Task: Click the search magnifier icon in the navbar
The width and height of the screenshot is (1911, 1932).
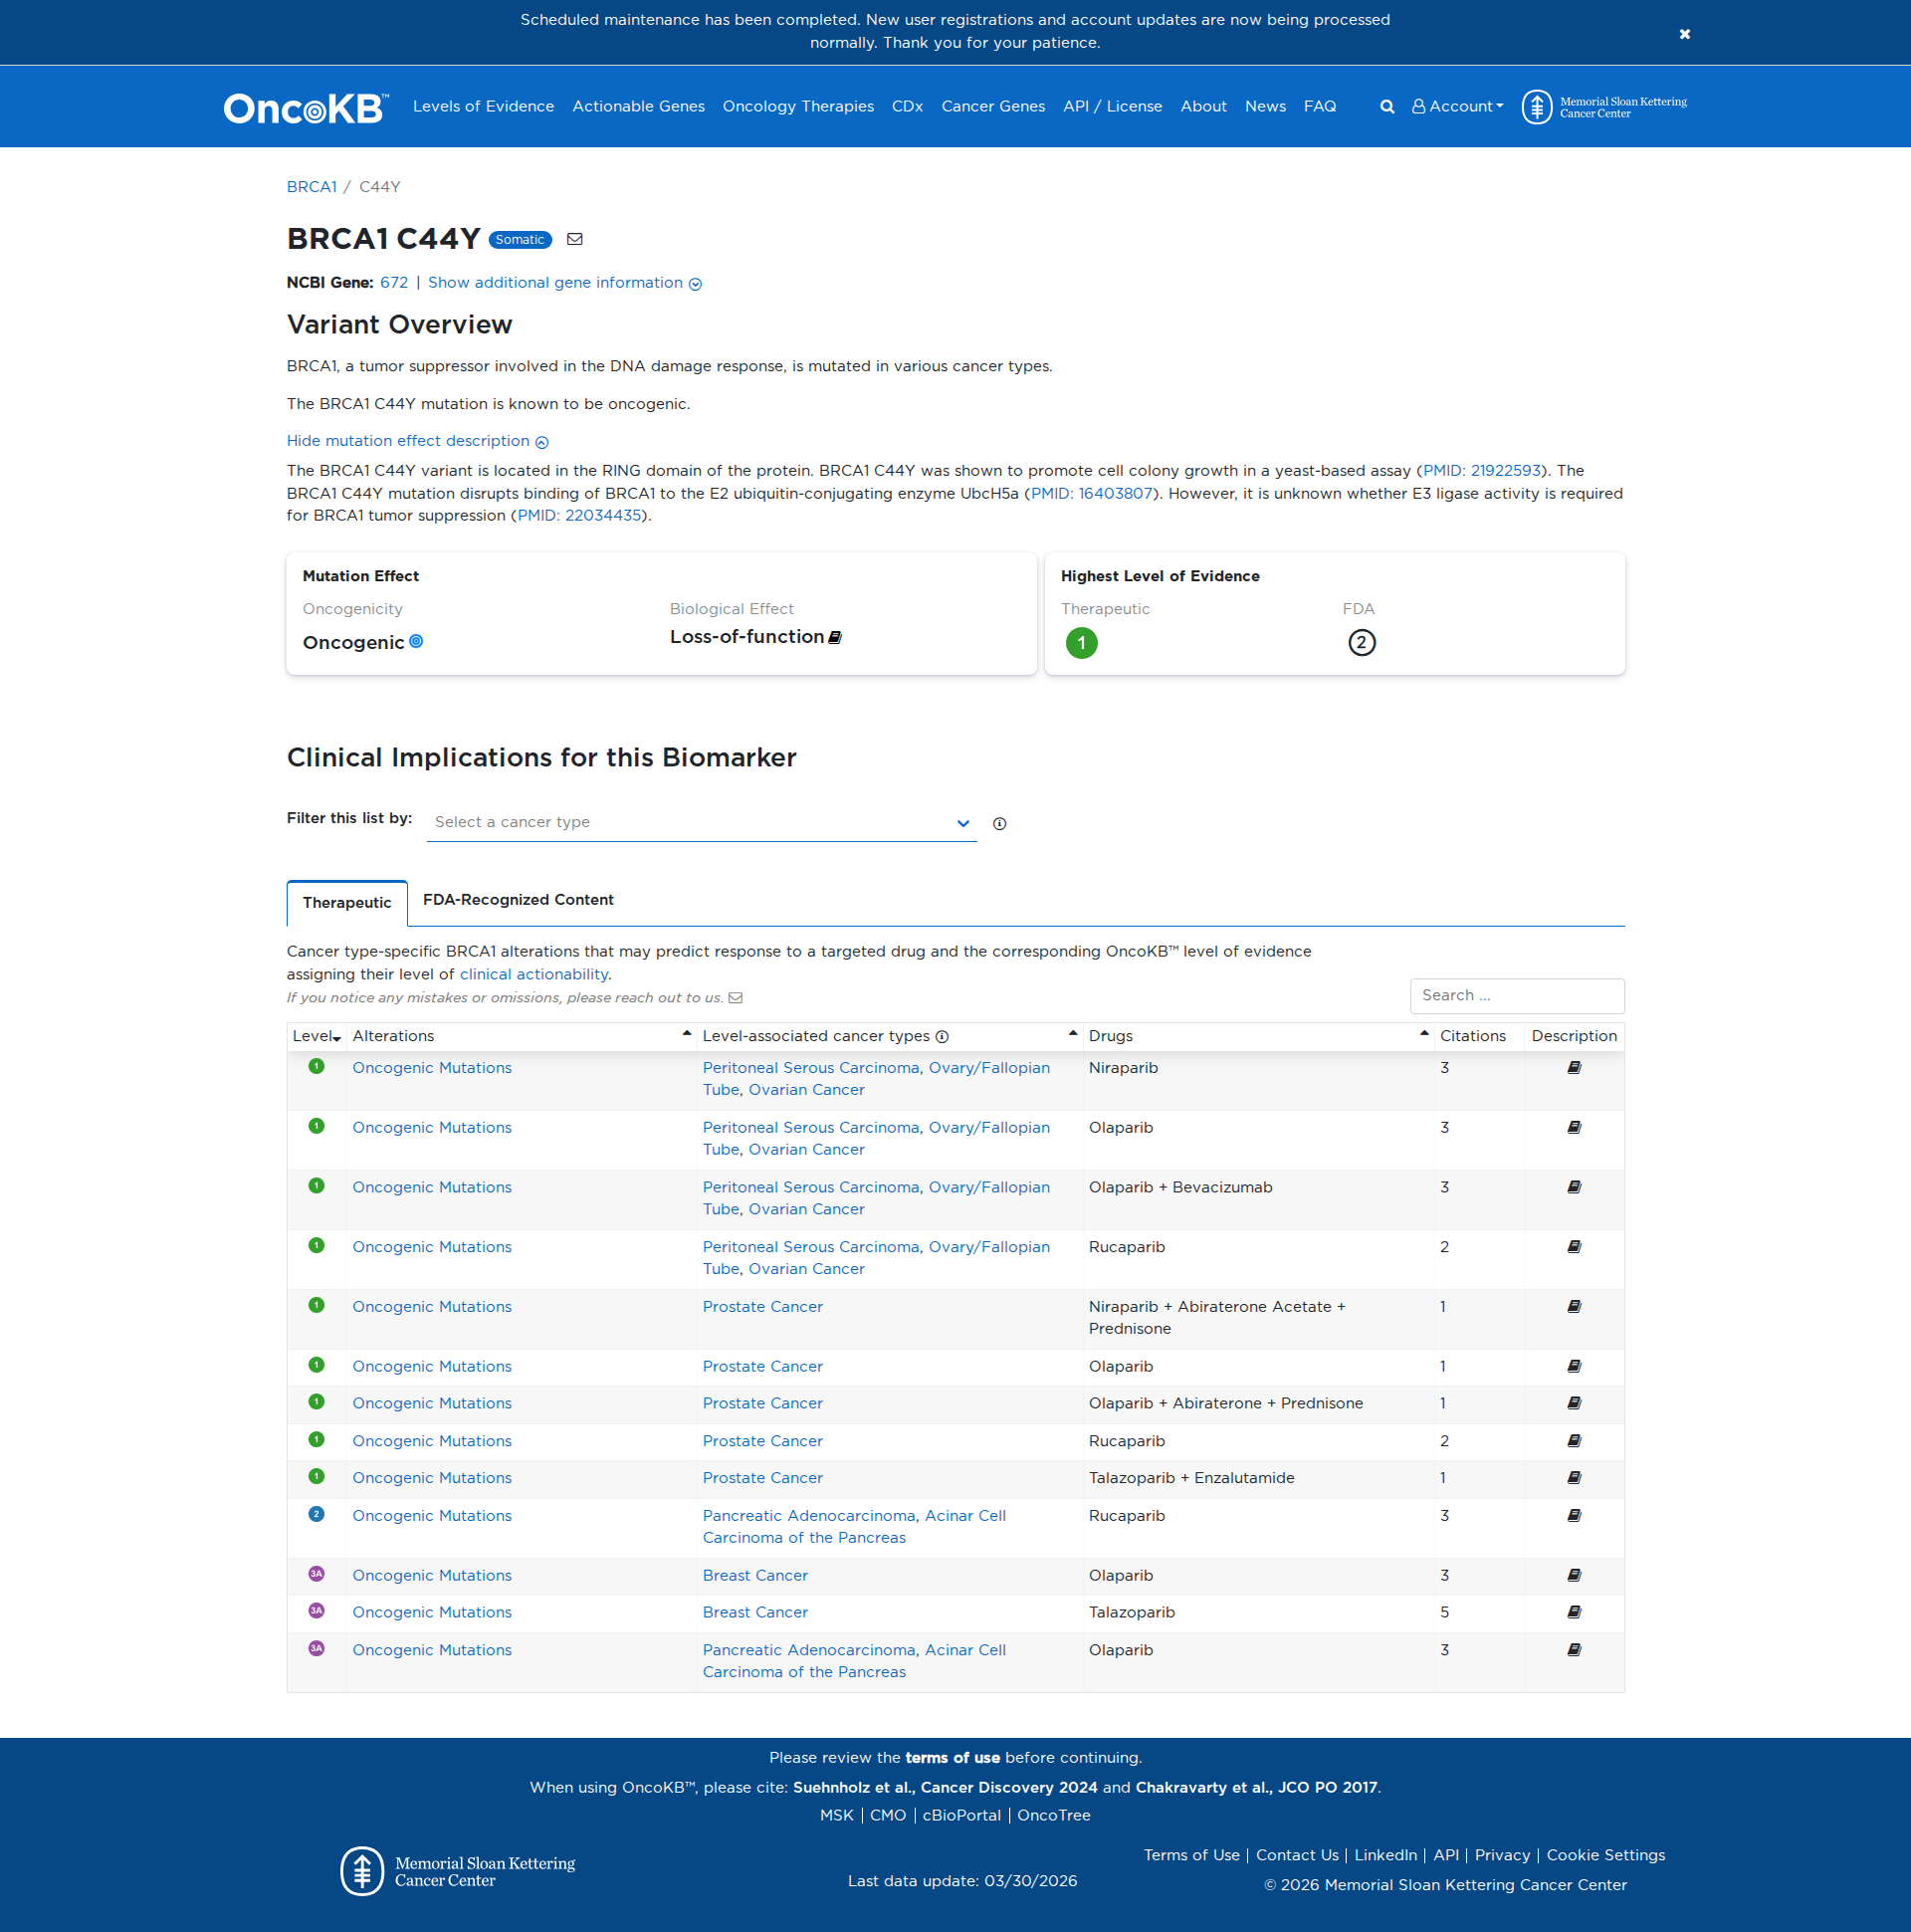Action: pos(1388,106)
